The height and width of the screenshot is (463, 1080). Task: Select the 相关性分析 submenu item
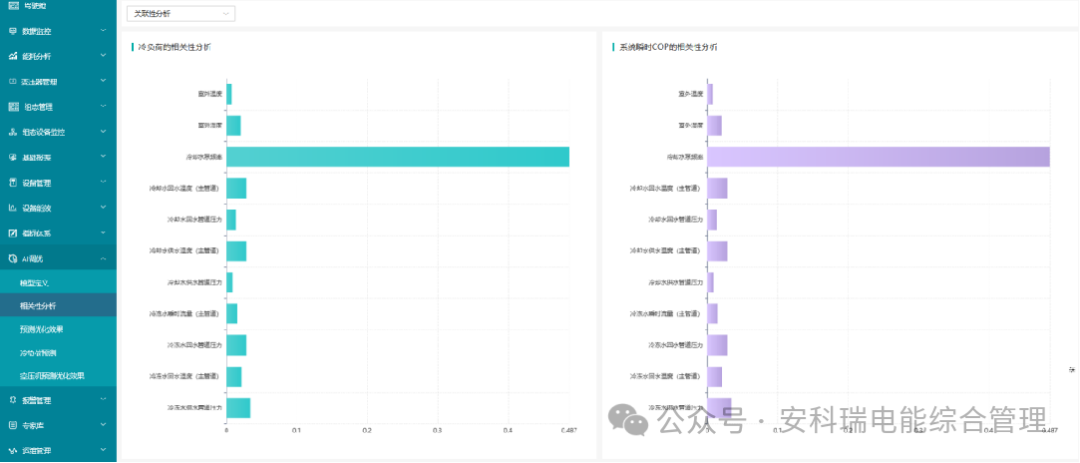pos(39,306)
